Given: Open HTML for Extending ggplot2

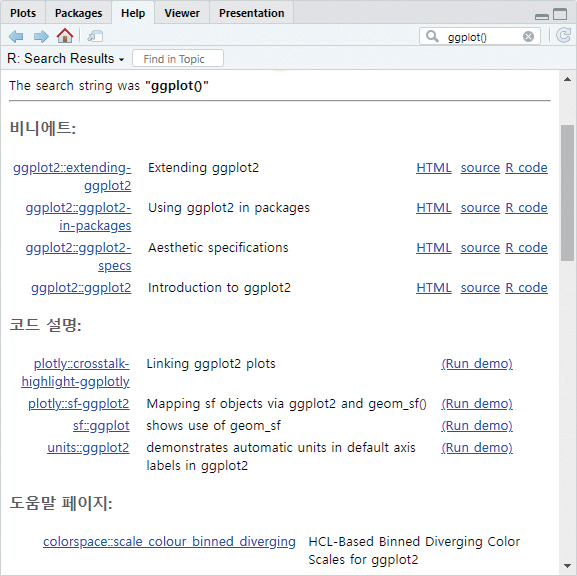Looking at the screenshot, I should tap(434, 168).
